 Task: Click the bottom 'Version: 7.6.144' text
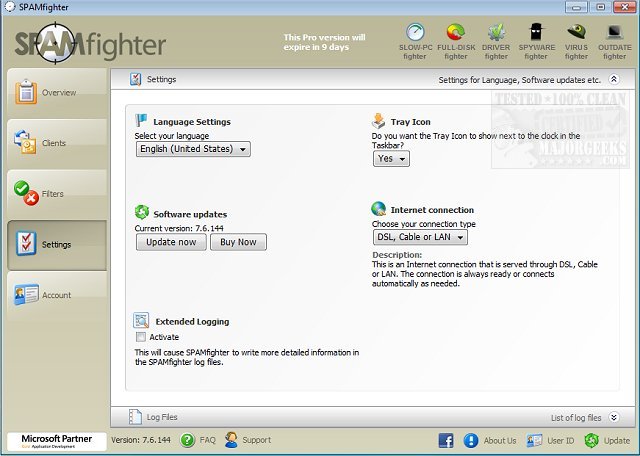(x=141, y=440)
